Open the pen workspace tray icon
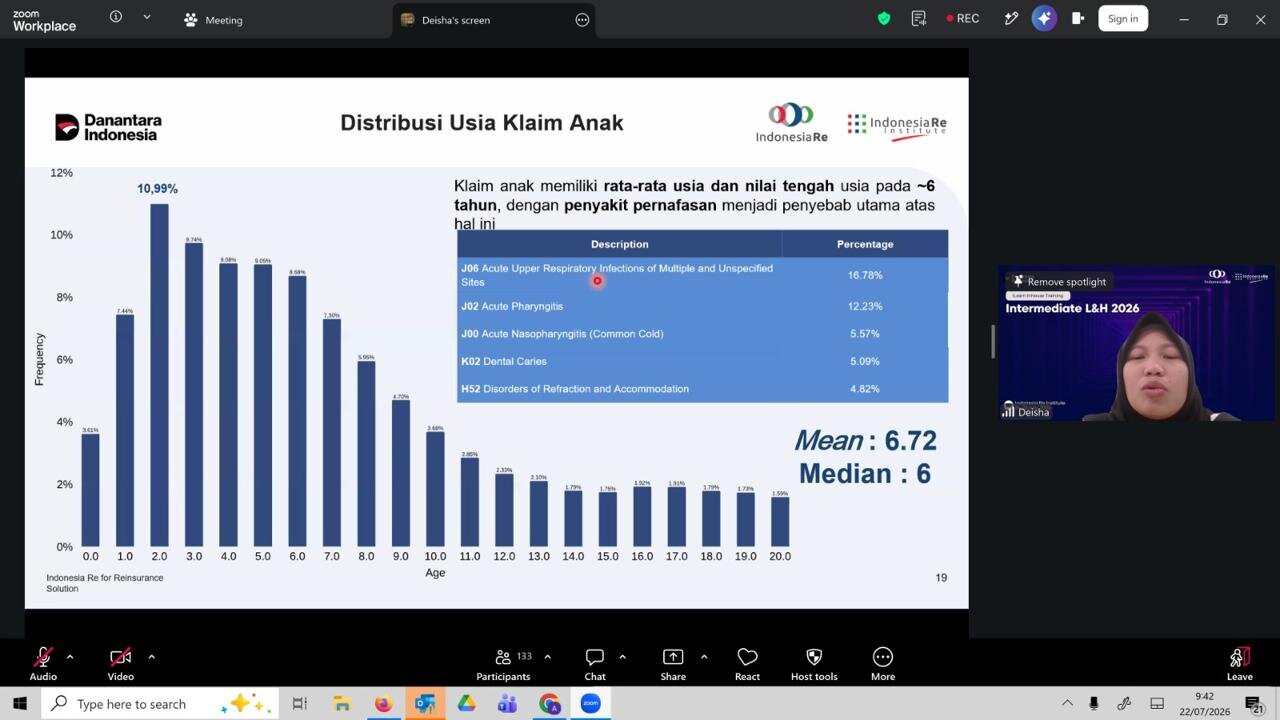This screenshot has height=720, width=1280. [1124, 704]
